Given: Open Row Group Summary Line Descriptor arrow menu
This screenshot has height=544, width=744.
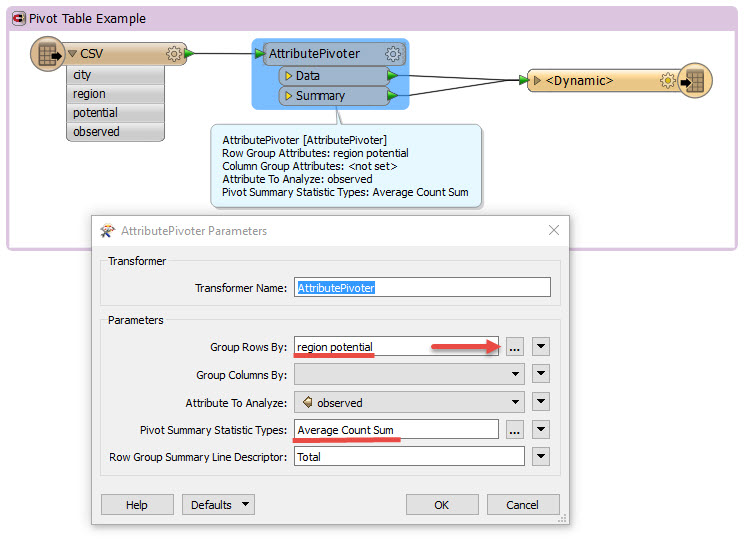Looking at the screenshot, I should click(x=541, y=457).
